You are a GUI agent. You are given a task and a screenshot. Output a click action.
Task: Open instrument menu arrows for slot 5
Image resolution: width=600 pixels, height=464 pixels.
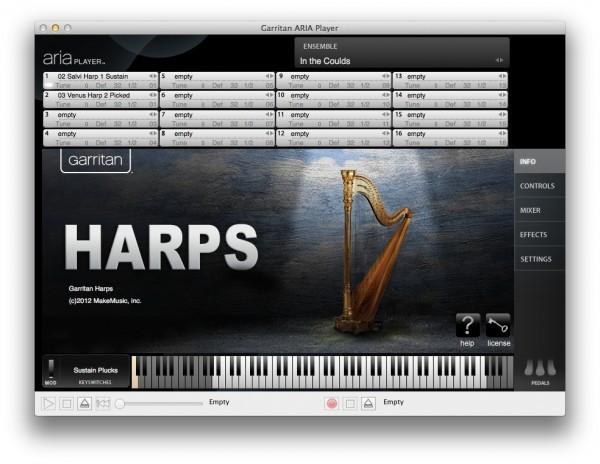click(269, 76)
